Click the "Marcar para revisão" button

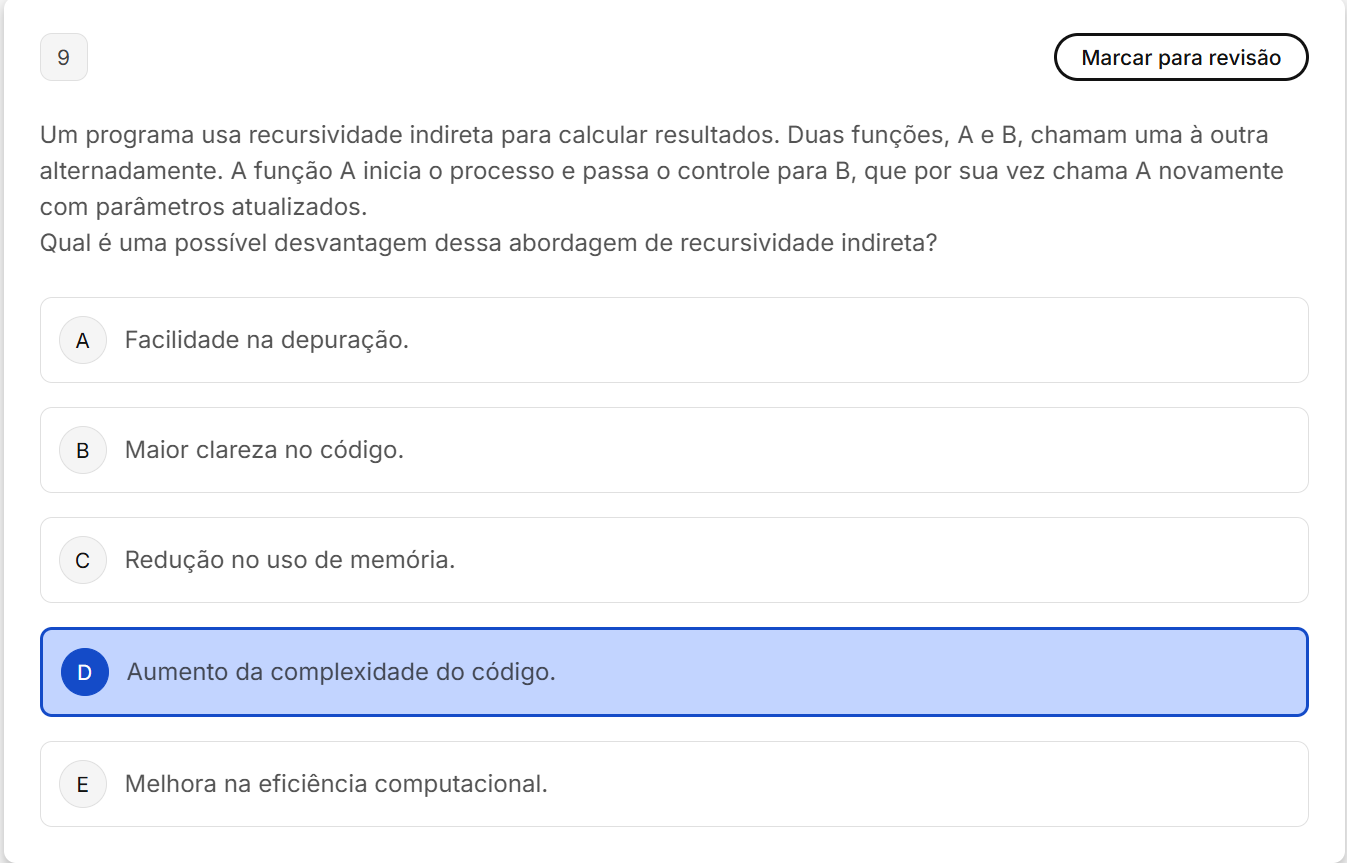point(1180,57)
